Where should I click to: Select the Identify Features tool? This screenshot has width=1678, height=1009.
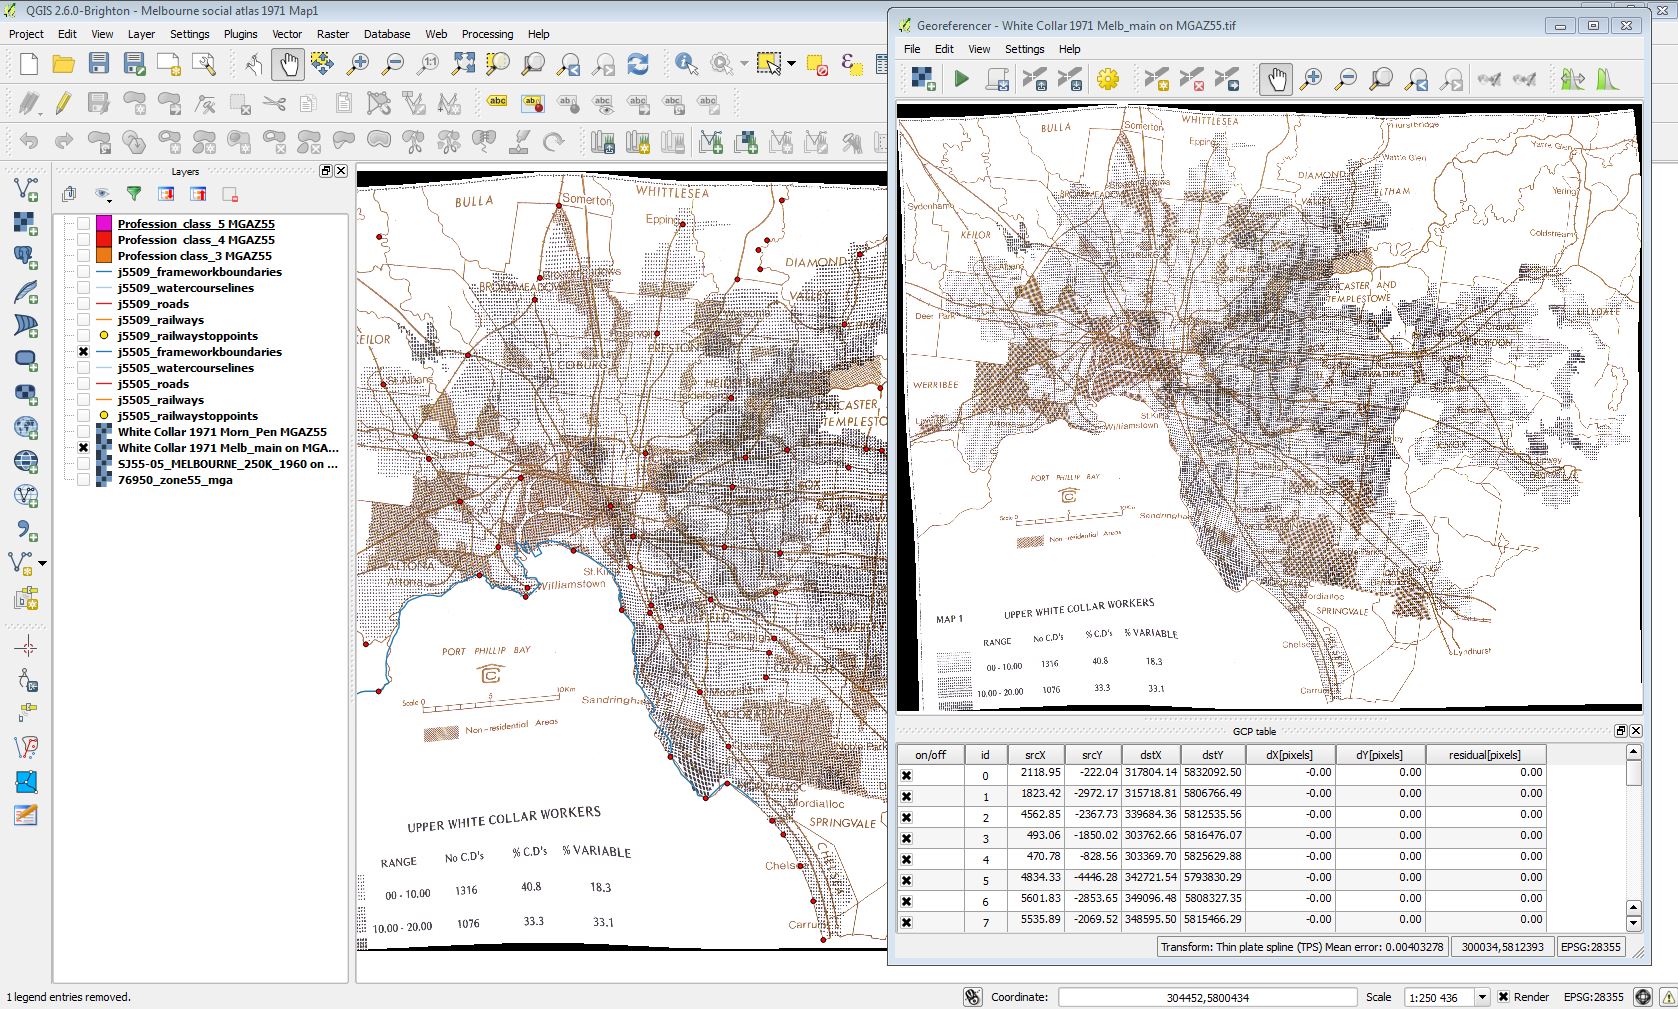coord(686,65)
